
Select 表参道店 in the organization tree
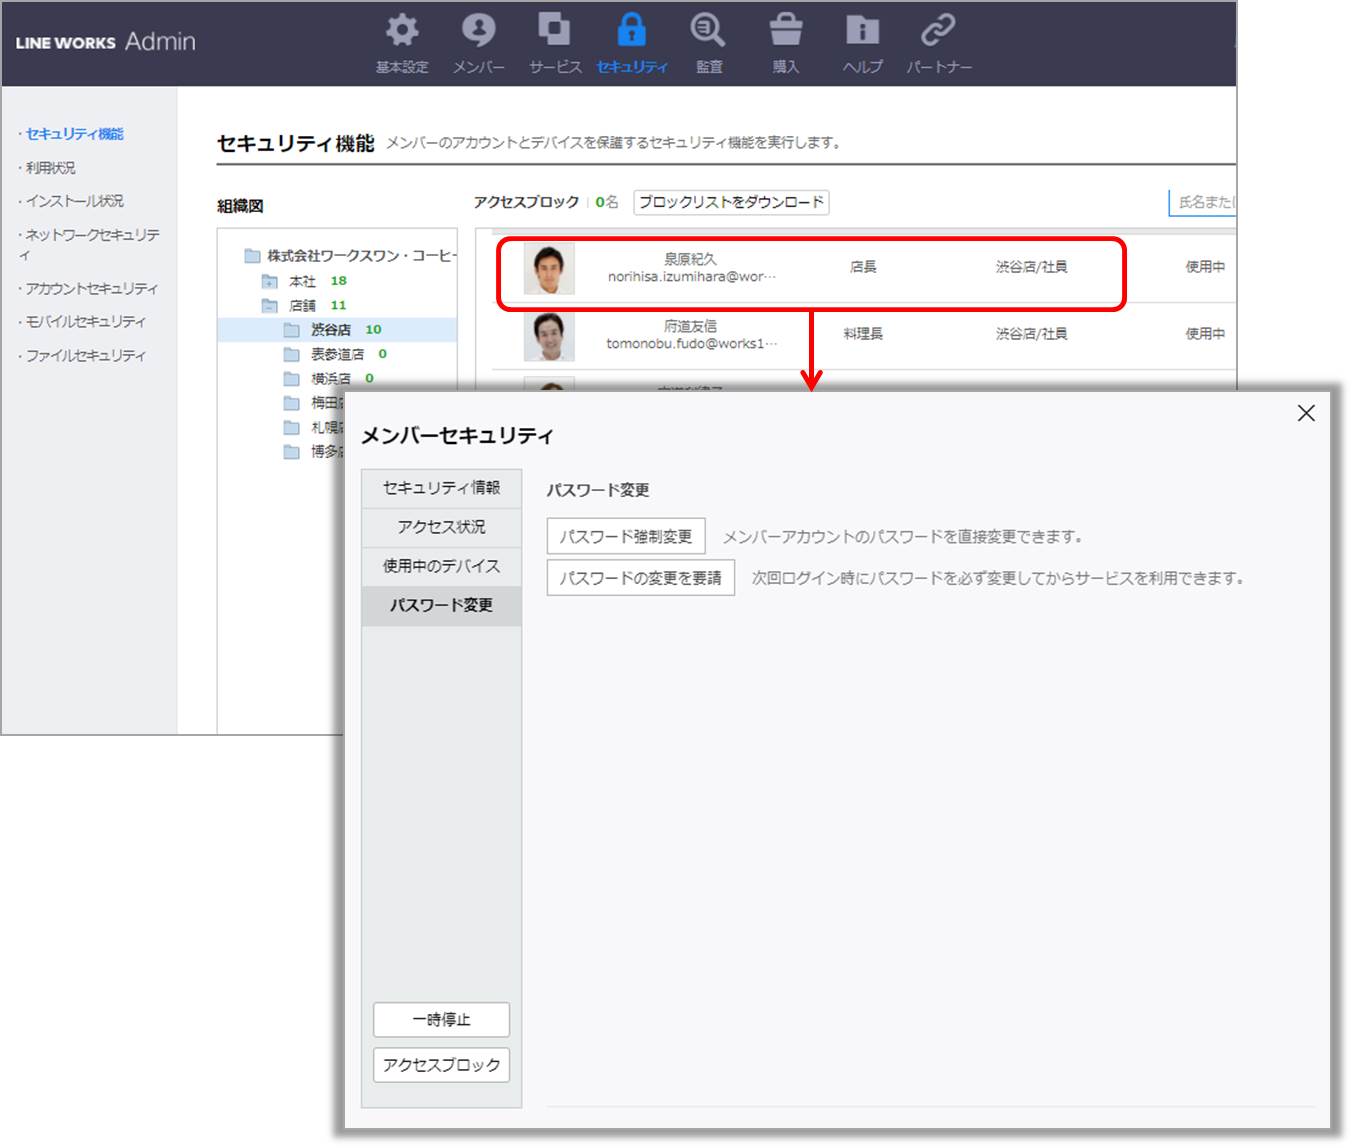click(337, 354)
